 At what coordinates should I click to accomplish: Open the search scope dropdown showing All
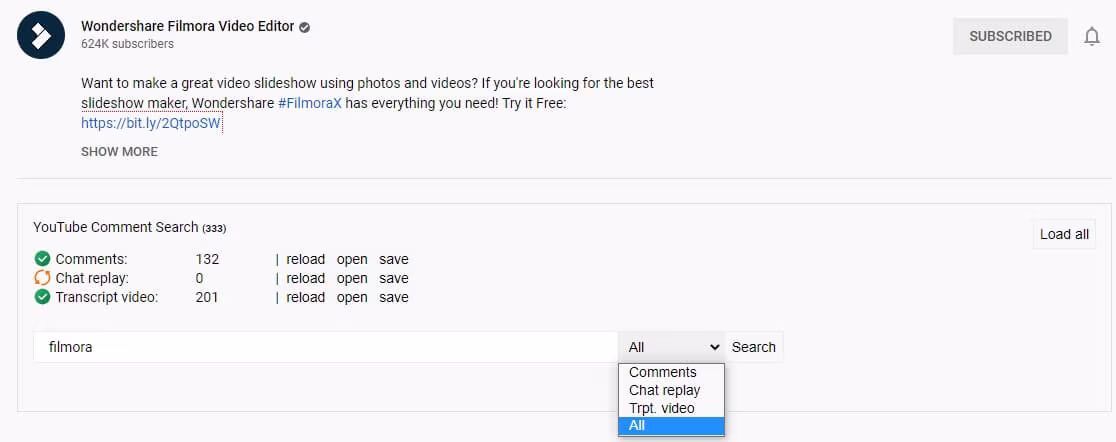point(673,347)
